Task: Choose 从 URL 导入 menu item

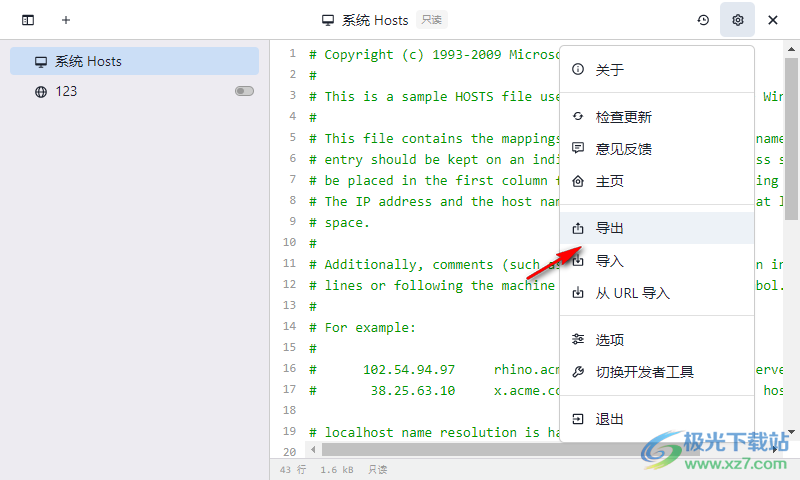Action: [x=657, y=293]
